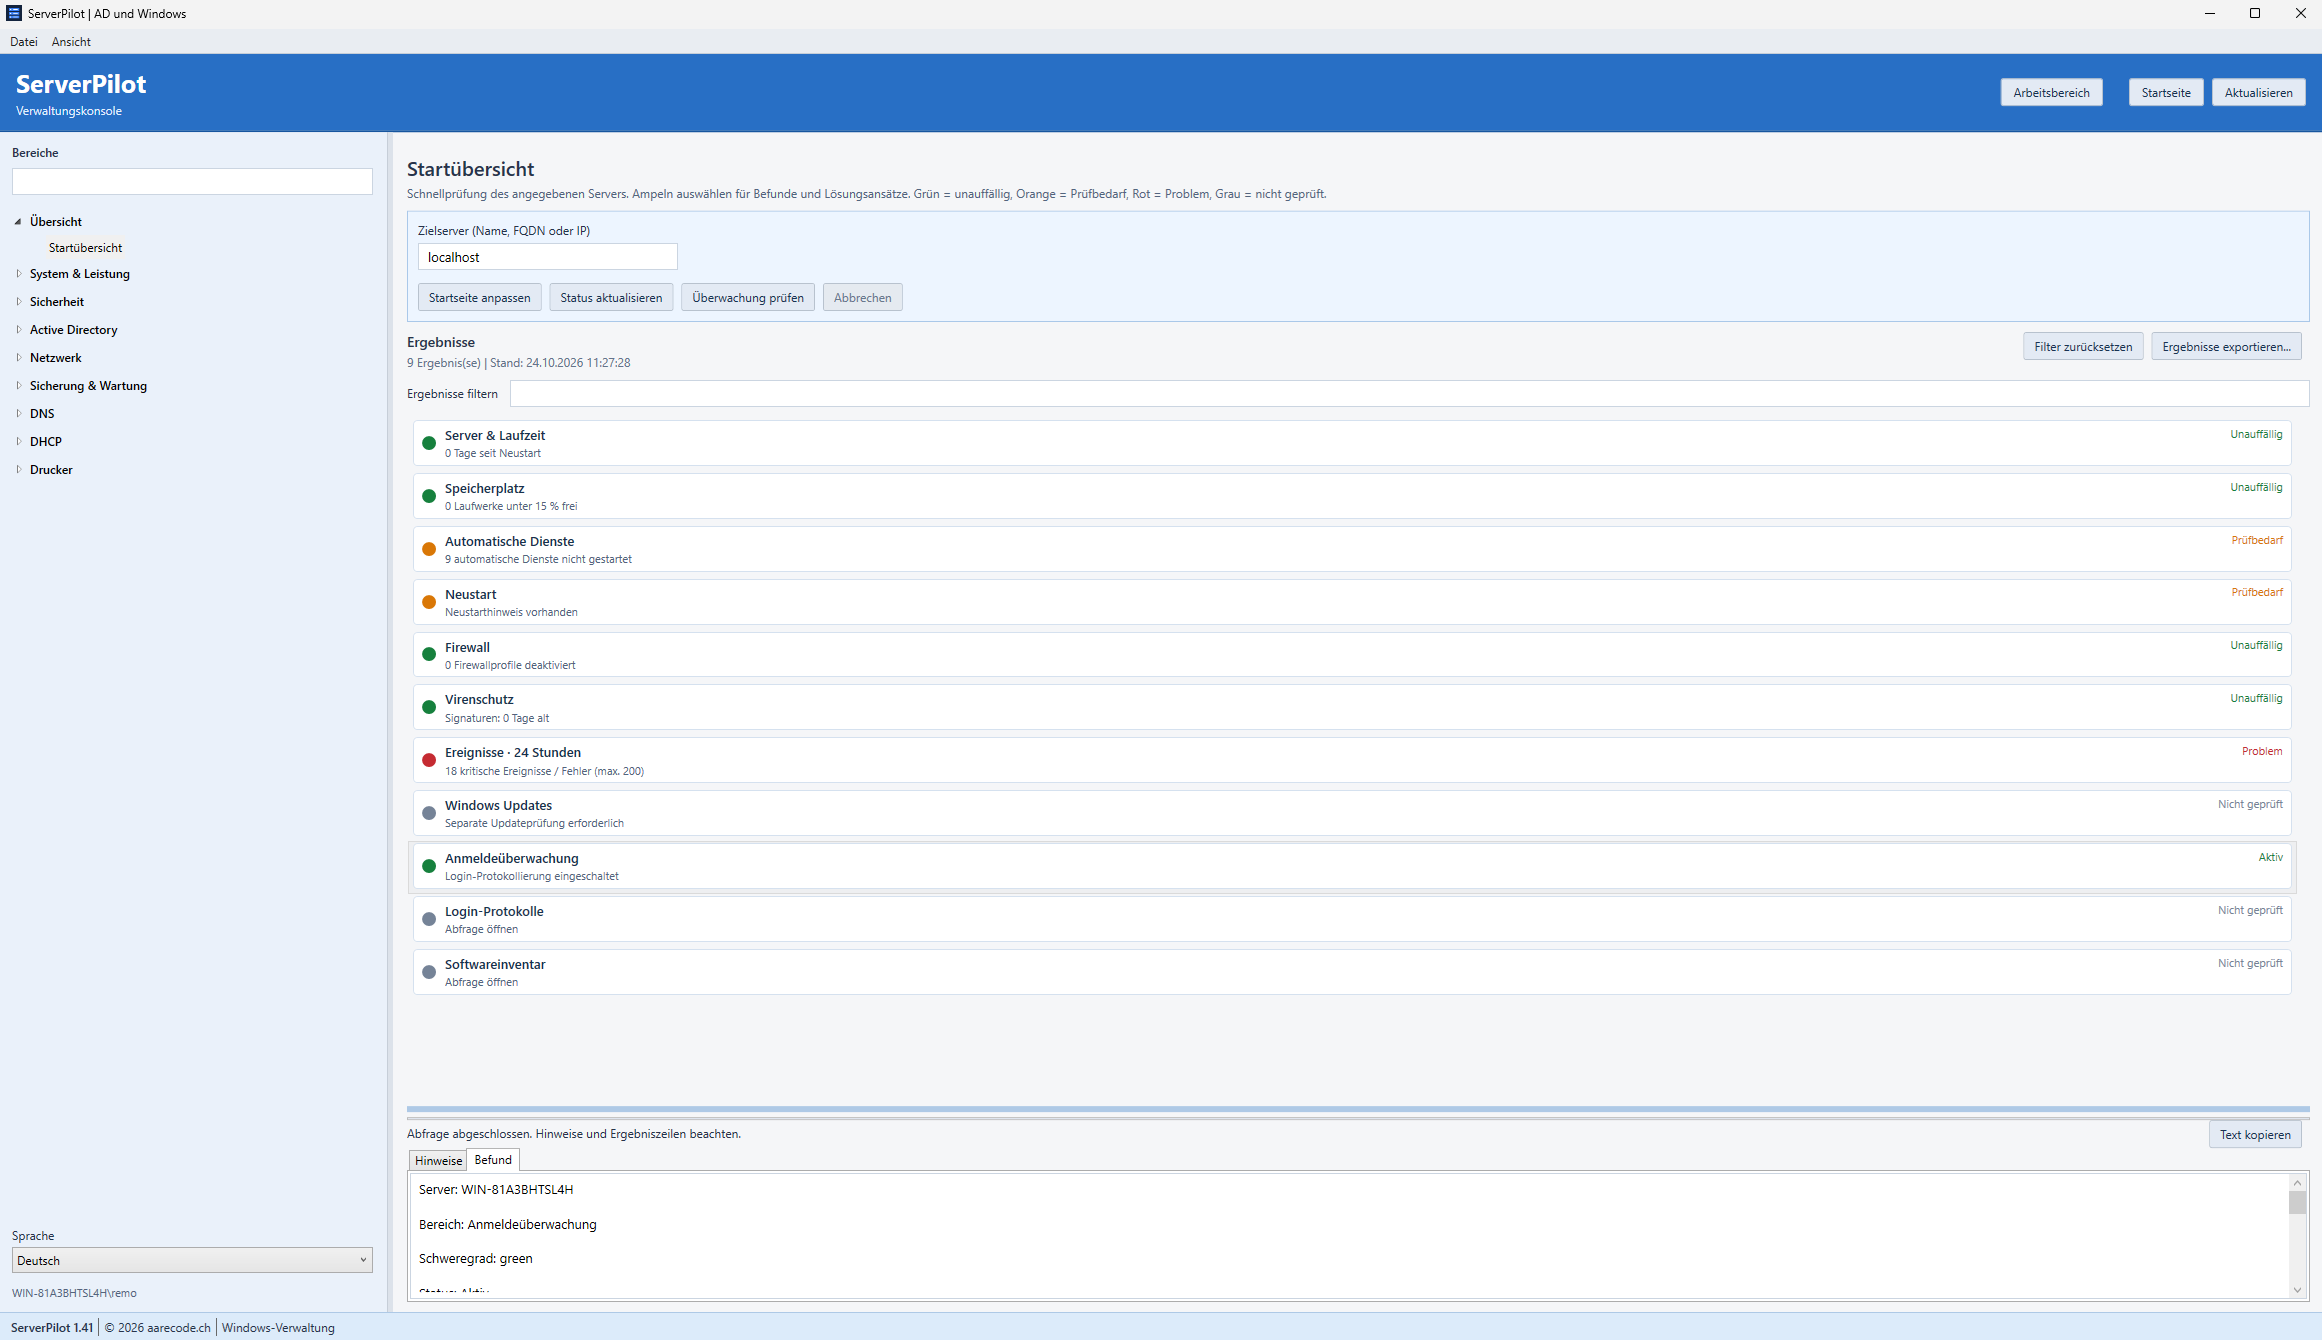Click the 'WIN-81A3BHTSL4H\remo' user label
This screenshot has height=1340, width=2322.
pyautogui.click(x=74, y=1293)
